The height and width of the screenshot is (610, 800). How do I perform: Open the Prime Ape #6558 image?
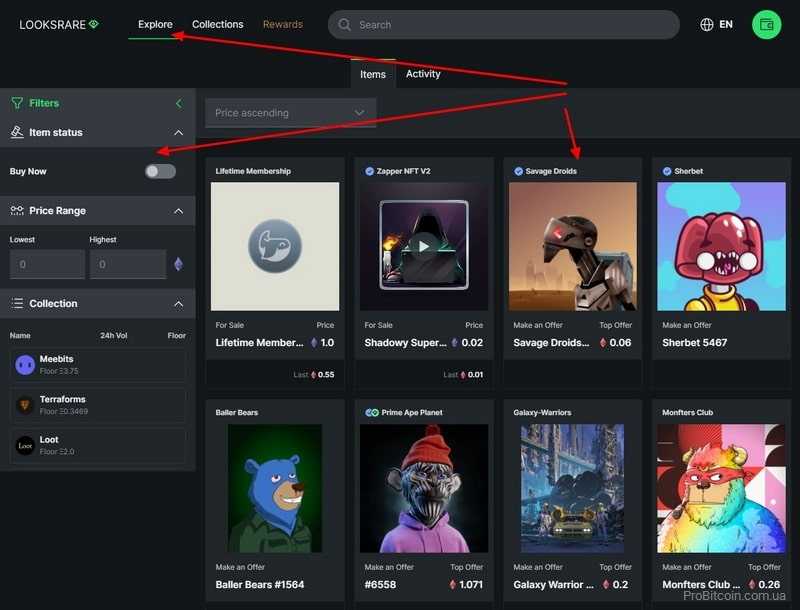[x=423, y=488]
